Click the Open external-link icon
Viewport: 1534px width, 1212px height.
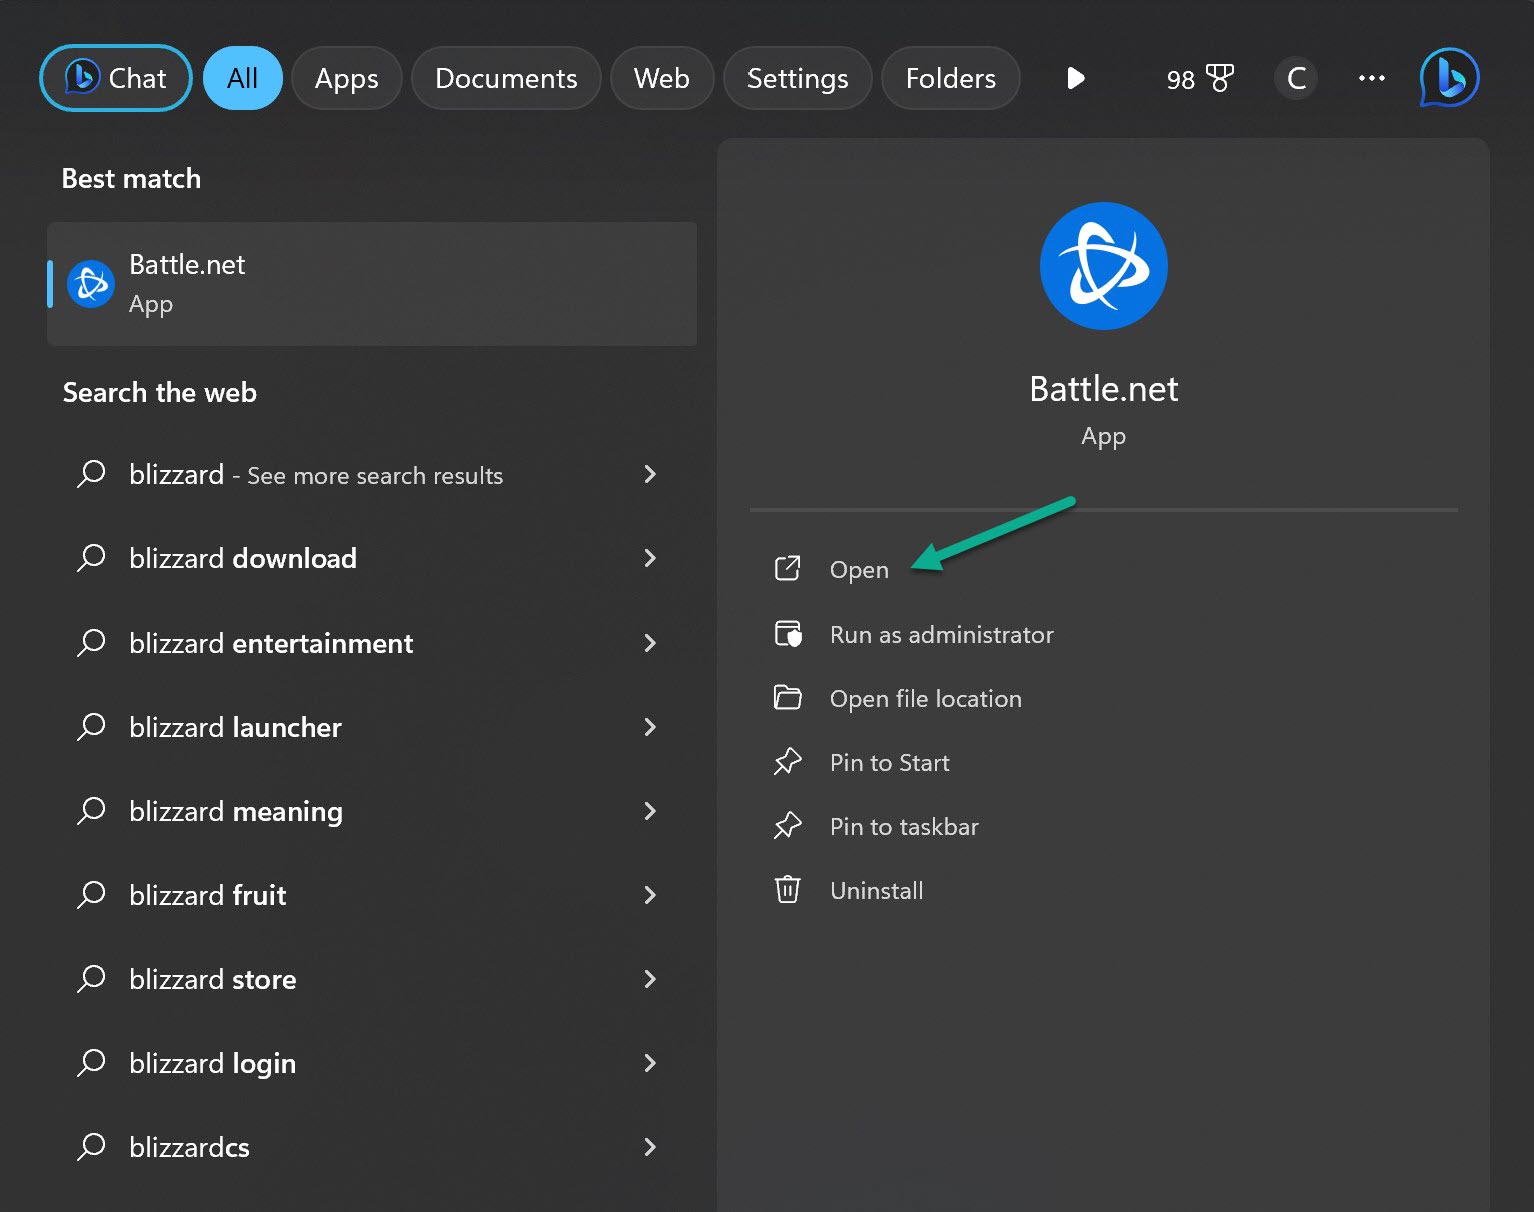pos(788,569)
